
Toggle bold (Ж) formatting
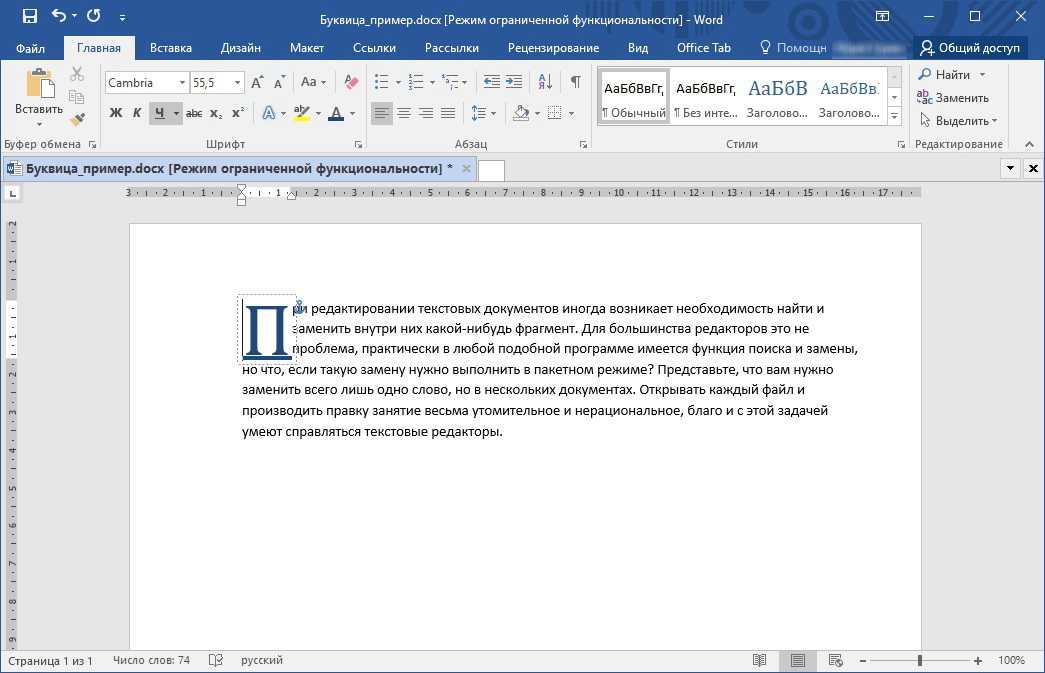[116, 113]
